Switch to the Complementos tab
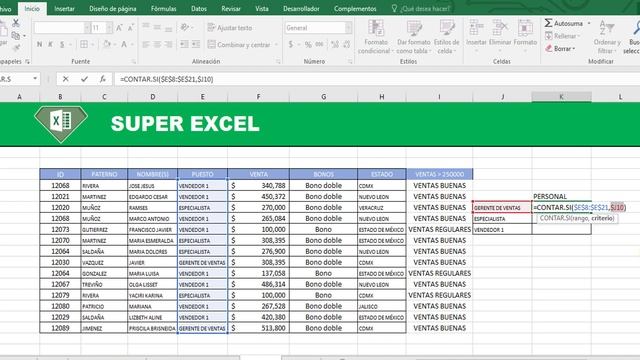The height and width of the screenshot is (360, 640). click(355, 9)
